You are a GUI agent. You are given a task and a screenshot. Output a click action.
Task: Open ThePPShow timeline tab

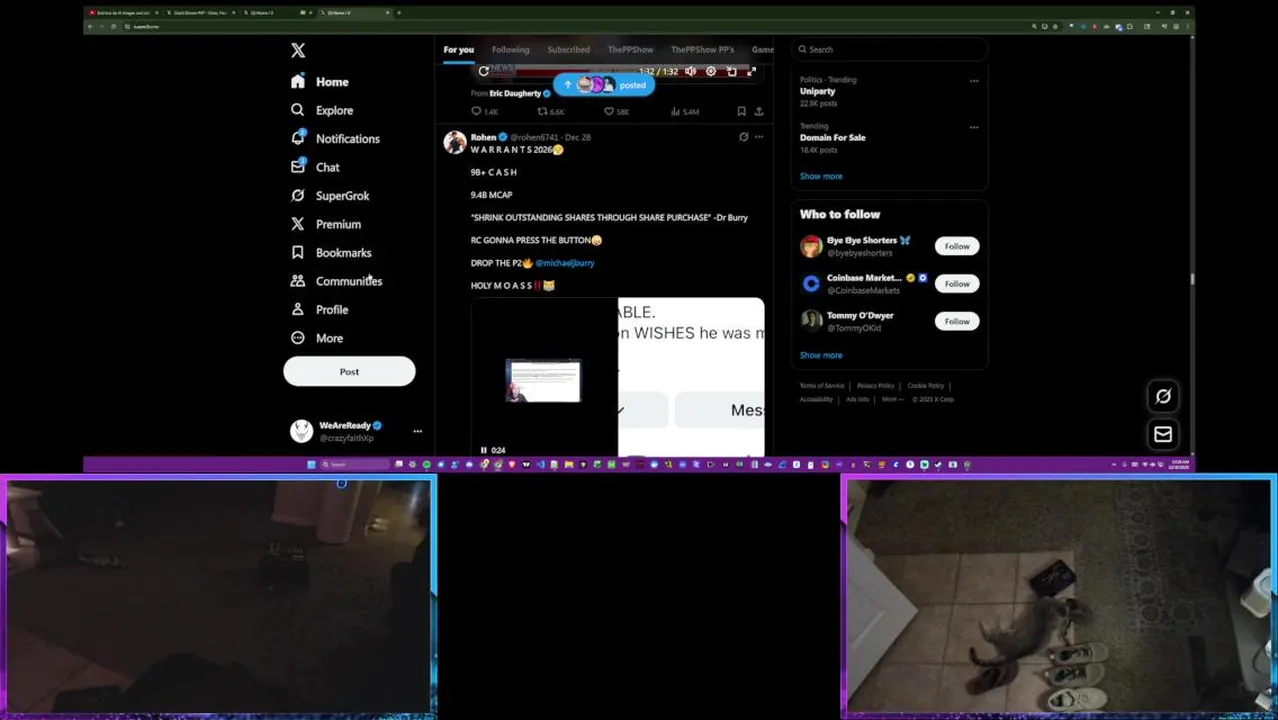coord(630,49)
